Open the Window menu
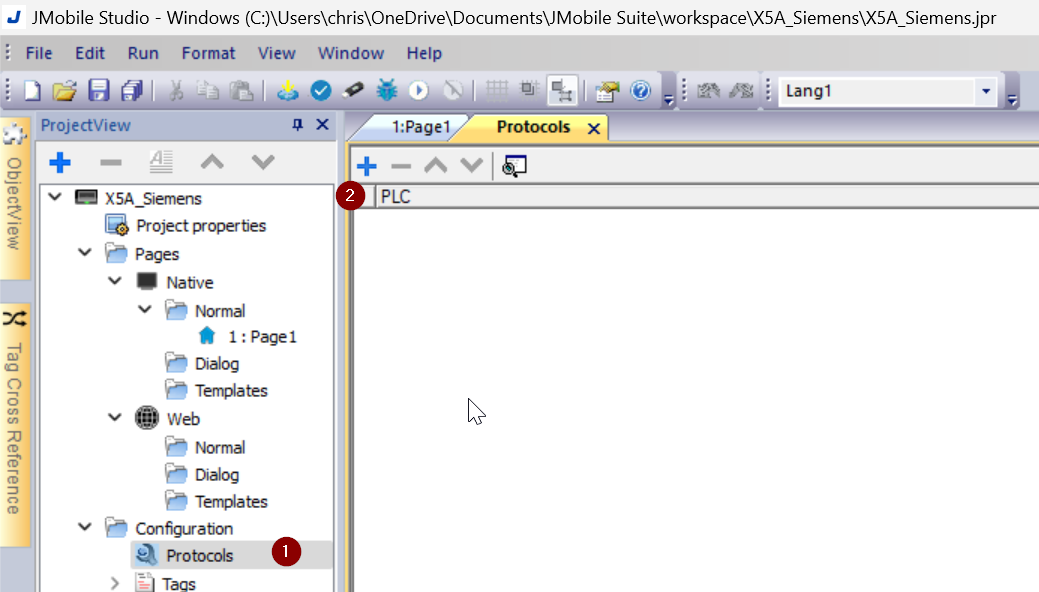1039x592 pixels. [x=351, y=53]
